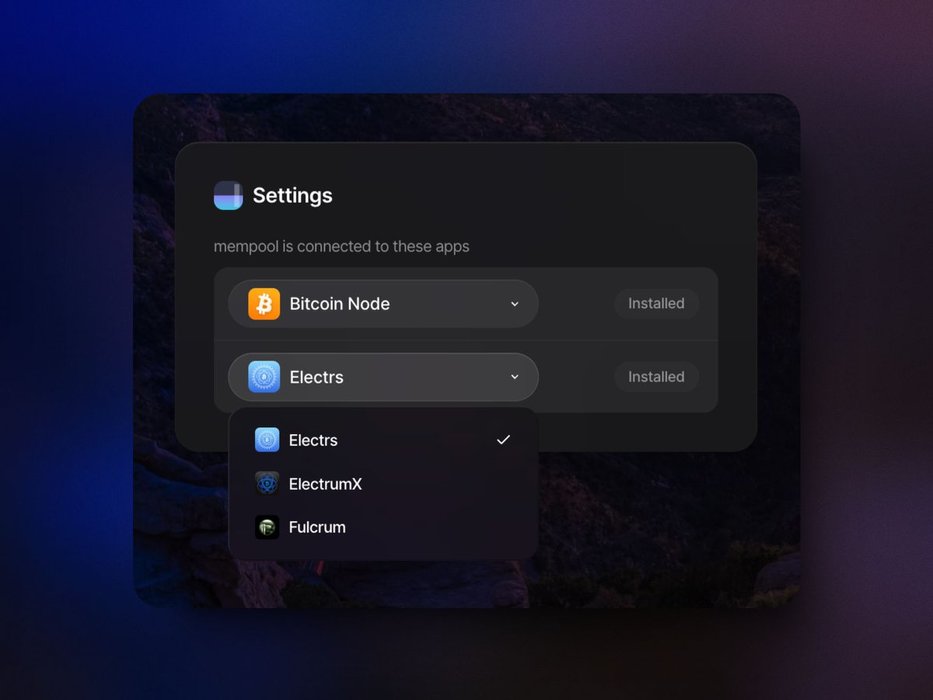This screenshot has width=933, height=700.
Task: Click the ElectrumX icon in the list
Action: click(x=267, y=484)
